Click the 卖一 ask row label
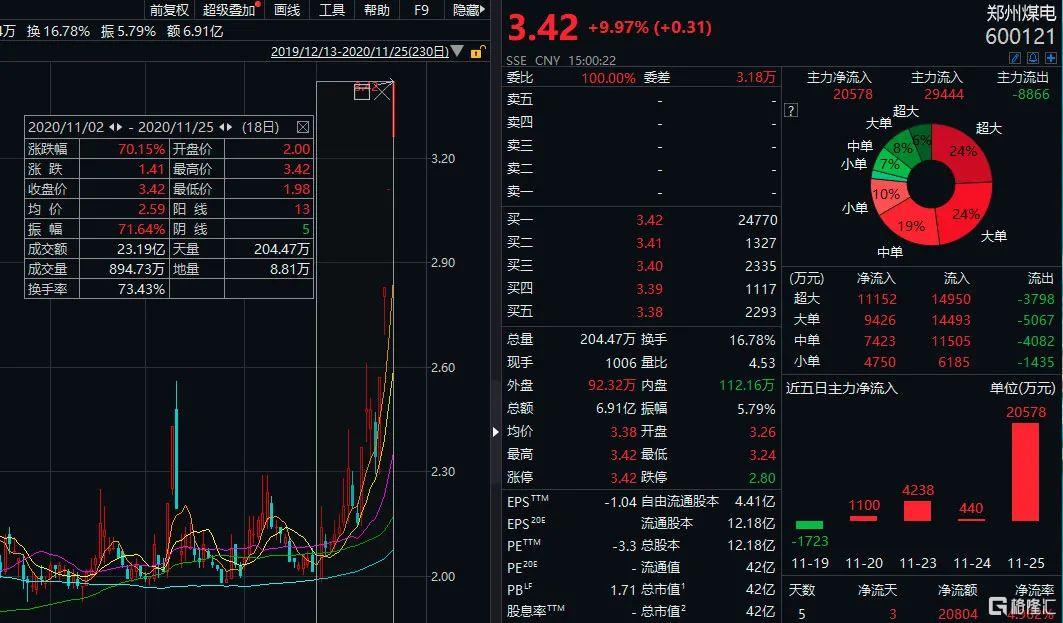This screenshot has width=1063, height=623. coord(520,192)
